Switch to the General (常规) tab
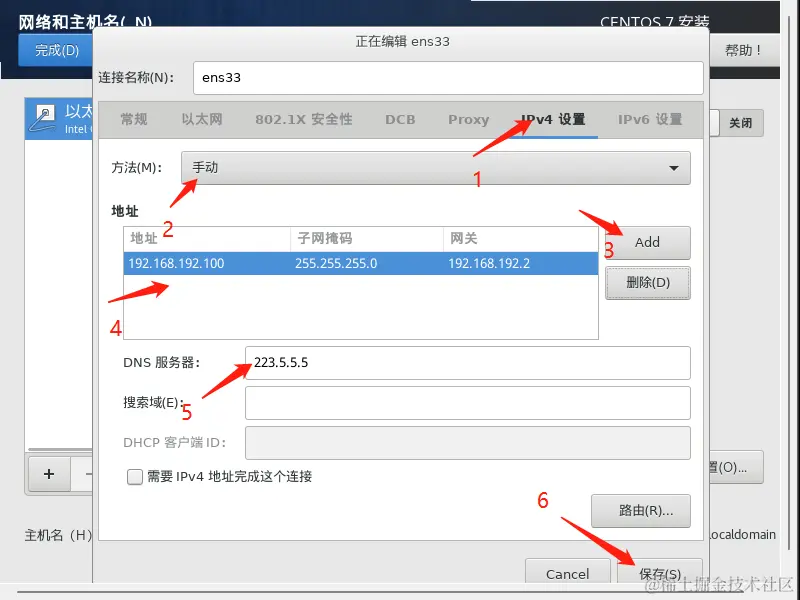800x600 pixels. (x=134, y=119)
